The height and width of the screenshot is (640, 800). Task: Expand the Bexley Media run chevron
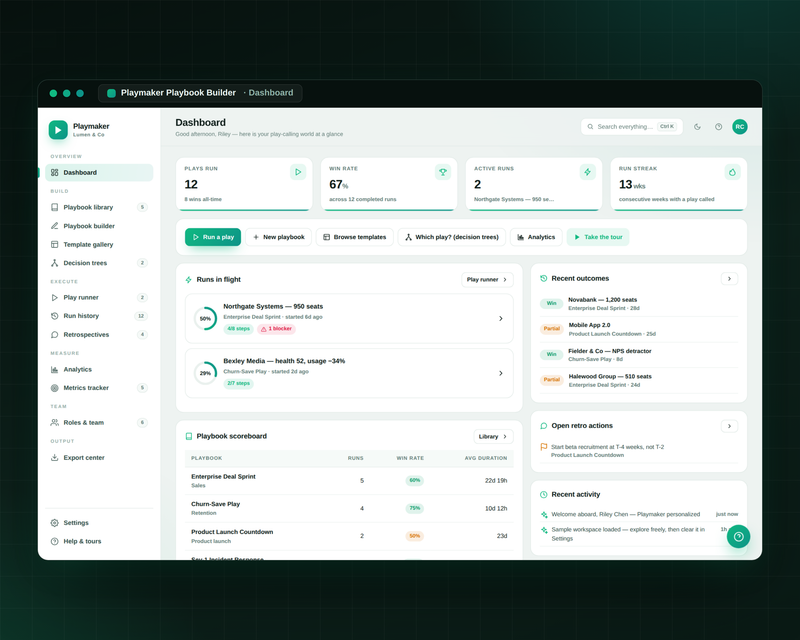(501, 373)
